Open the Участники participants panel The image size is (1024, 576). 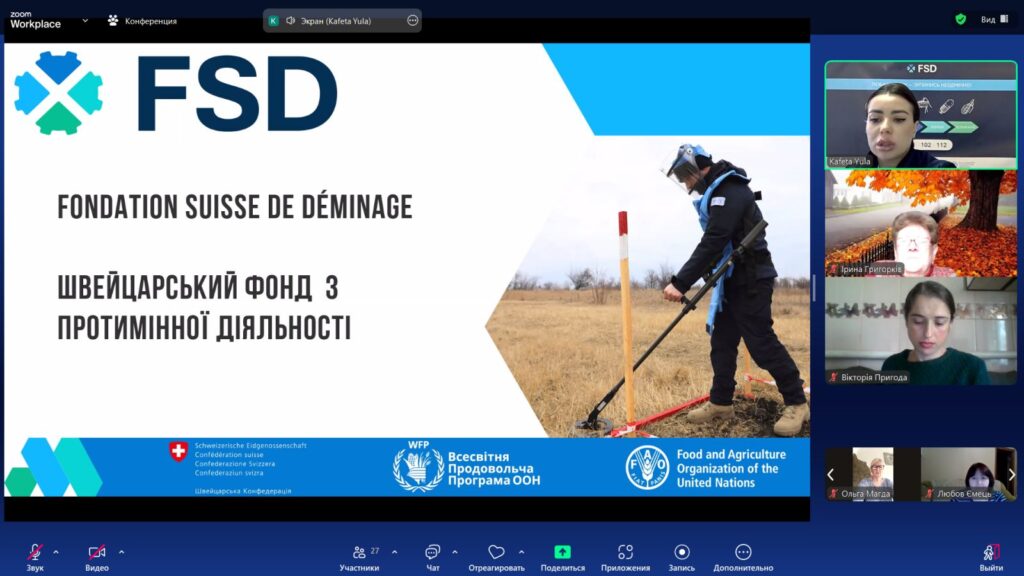pyautogui.click(x=359, y=552)
